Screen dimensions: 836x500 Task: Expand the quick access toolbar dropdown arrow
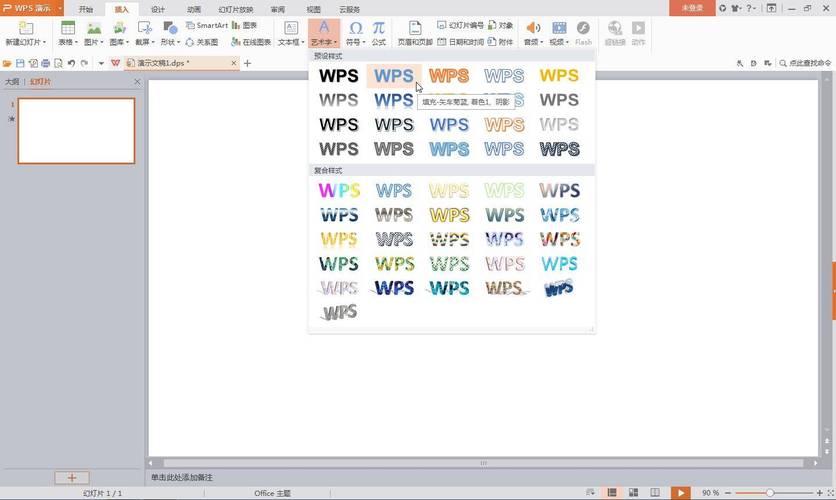pos(101,63)
